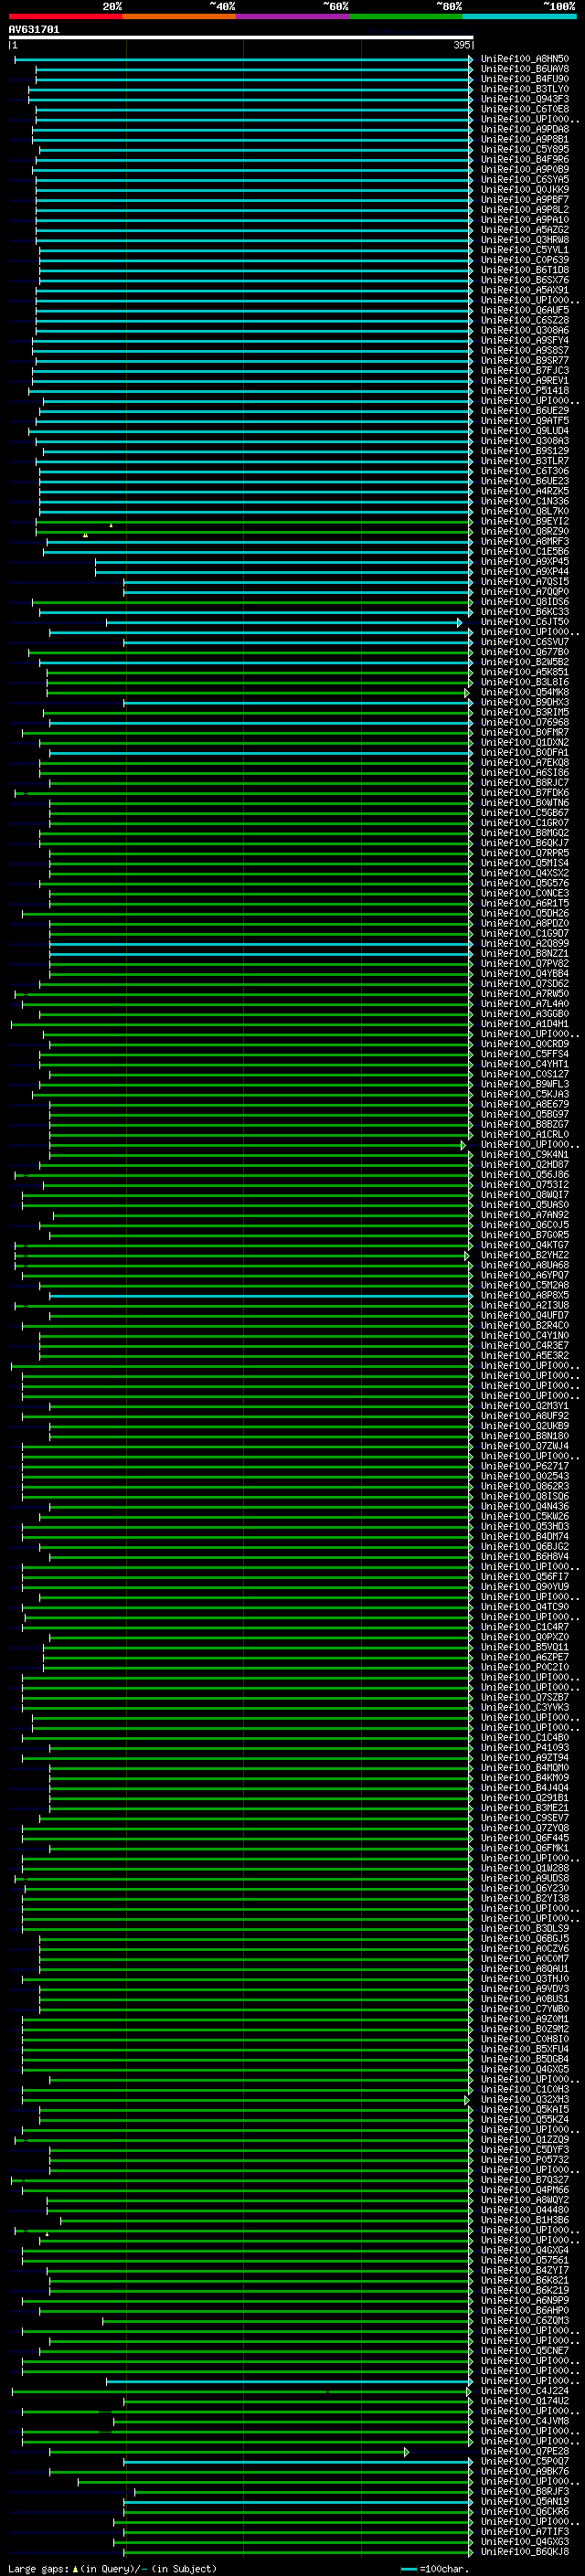
Task: Open the UniRef100_B7FDK6 hit link
Action: tap(524, 793)
